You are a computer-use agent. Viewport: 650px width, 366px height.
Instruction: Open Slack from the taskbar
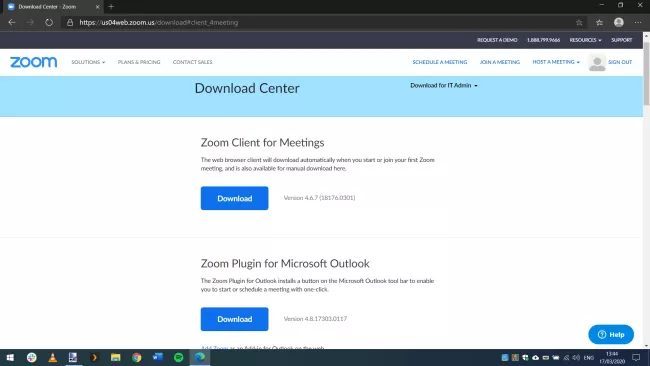tap(32, 357)
